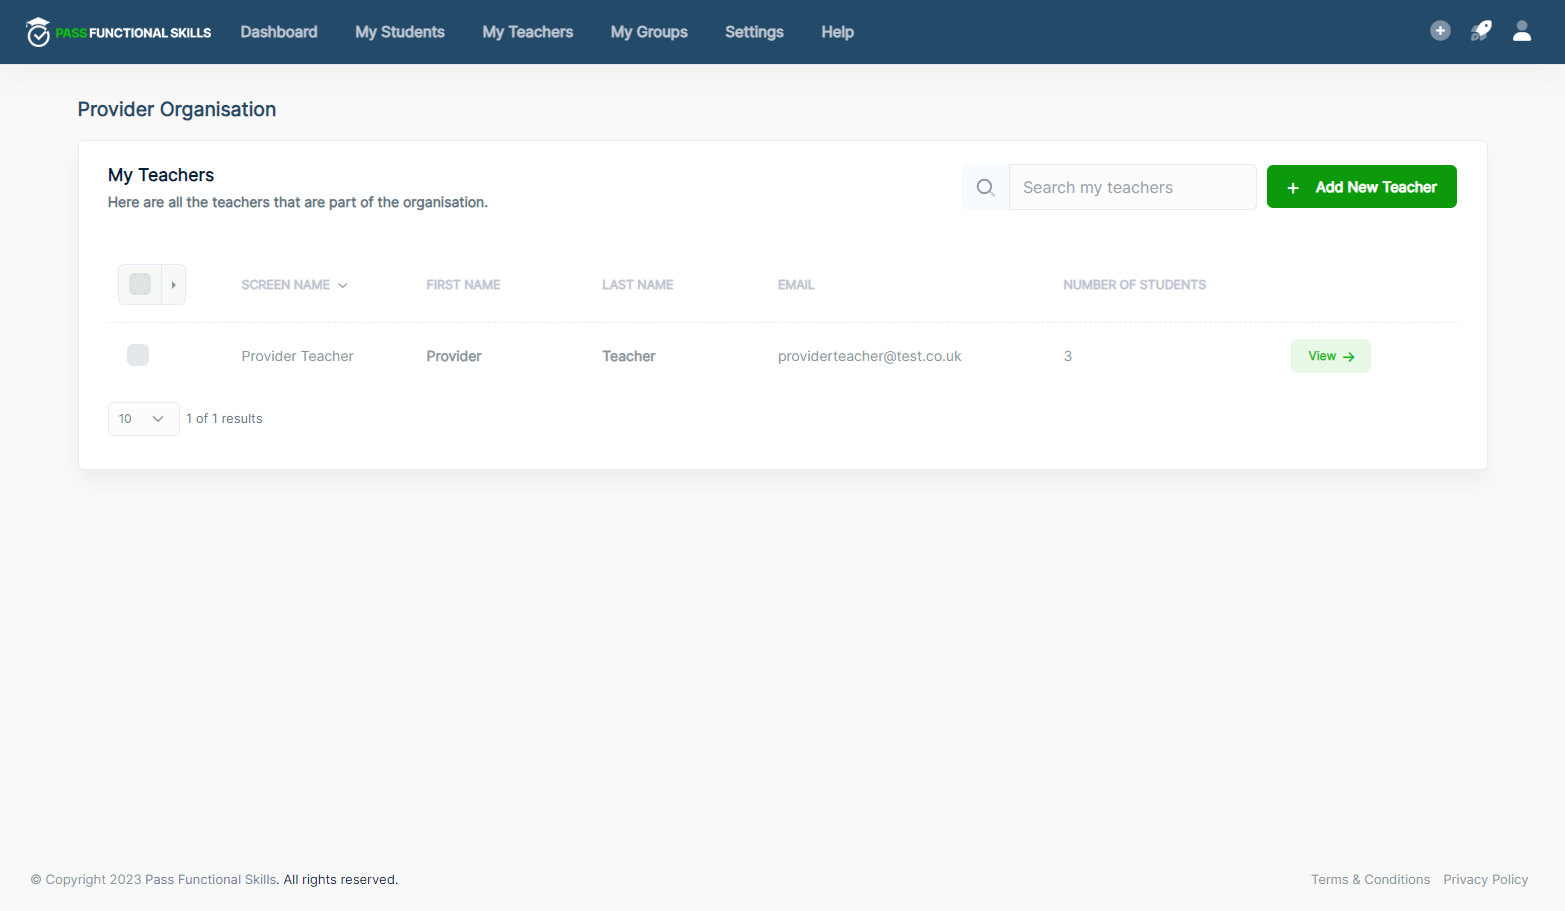Click the '1 of 1 results' text

click(224, 419)
